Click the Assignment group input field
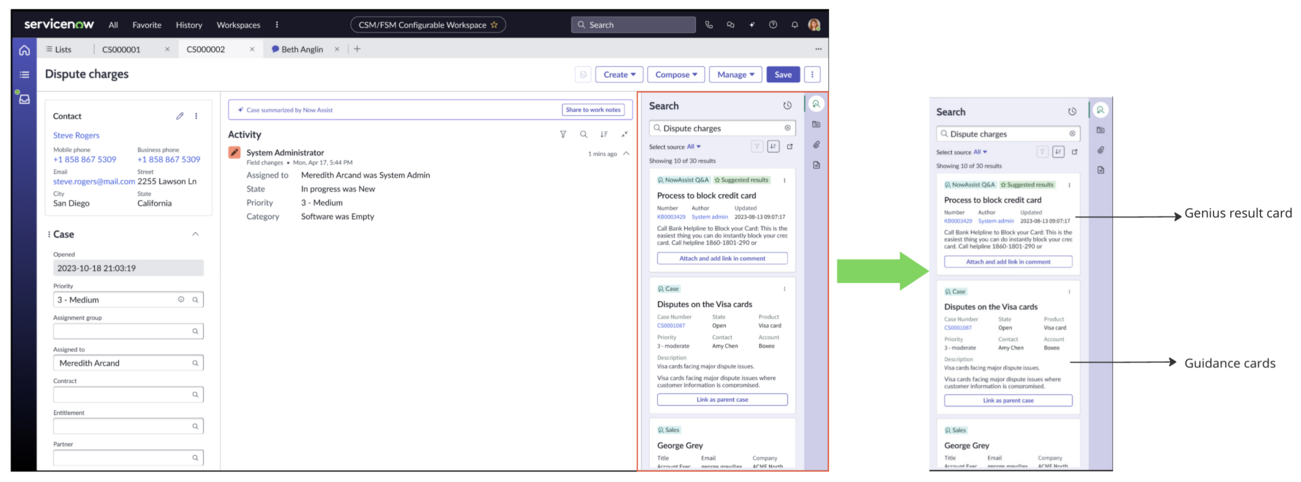The image size is (1301, 482). pyautogui.click(x=128, y=331)
